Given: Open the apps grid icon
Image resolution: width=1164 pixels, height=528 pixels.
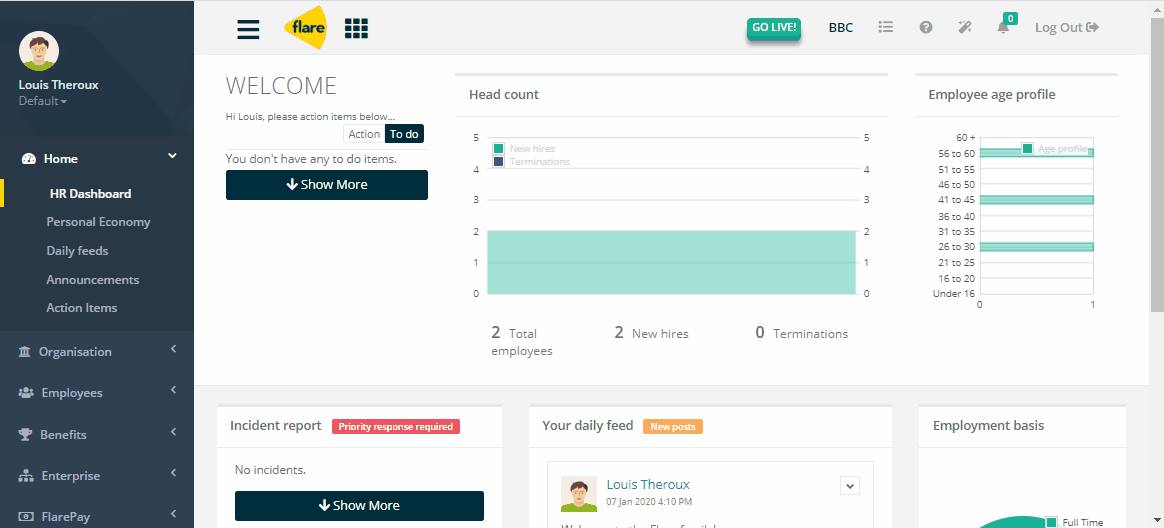Looking at the screenshot, I should pos(356,28).
